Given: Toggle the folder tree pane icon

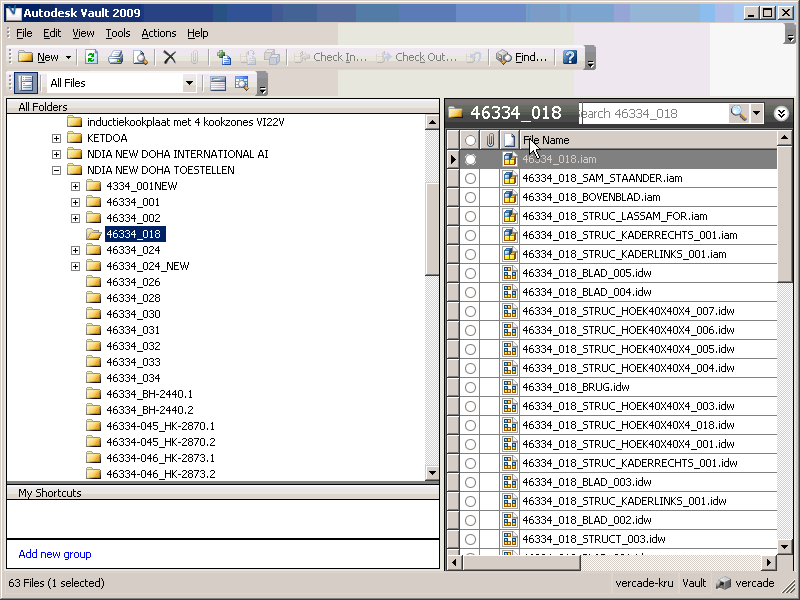Looking at the screenshot, I should pyautogui.click(x=26, y=83).
